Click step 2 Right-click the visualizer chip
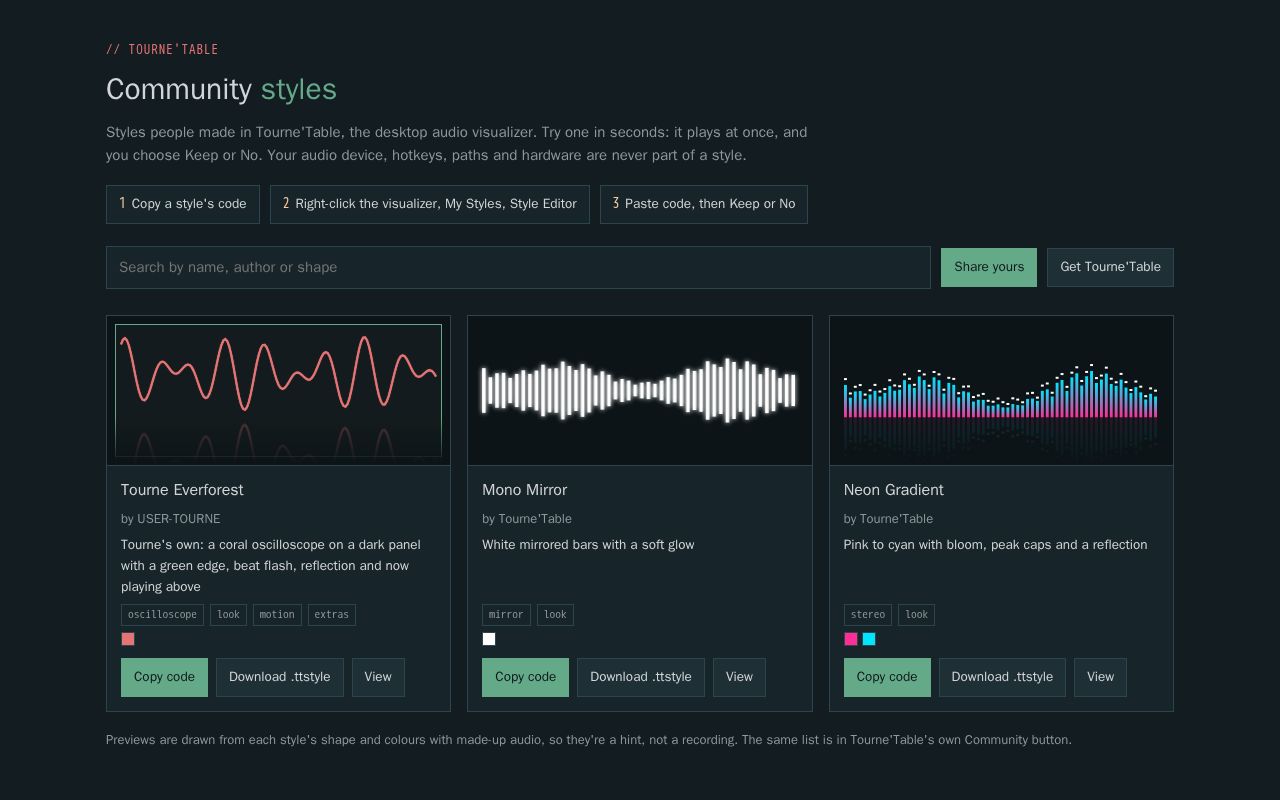Image resolution: width=1280 pixels, height=800 pixels. (430, 204)
